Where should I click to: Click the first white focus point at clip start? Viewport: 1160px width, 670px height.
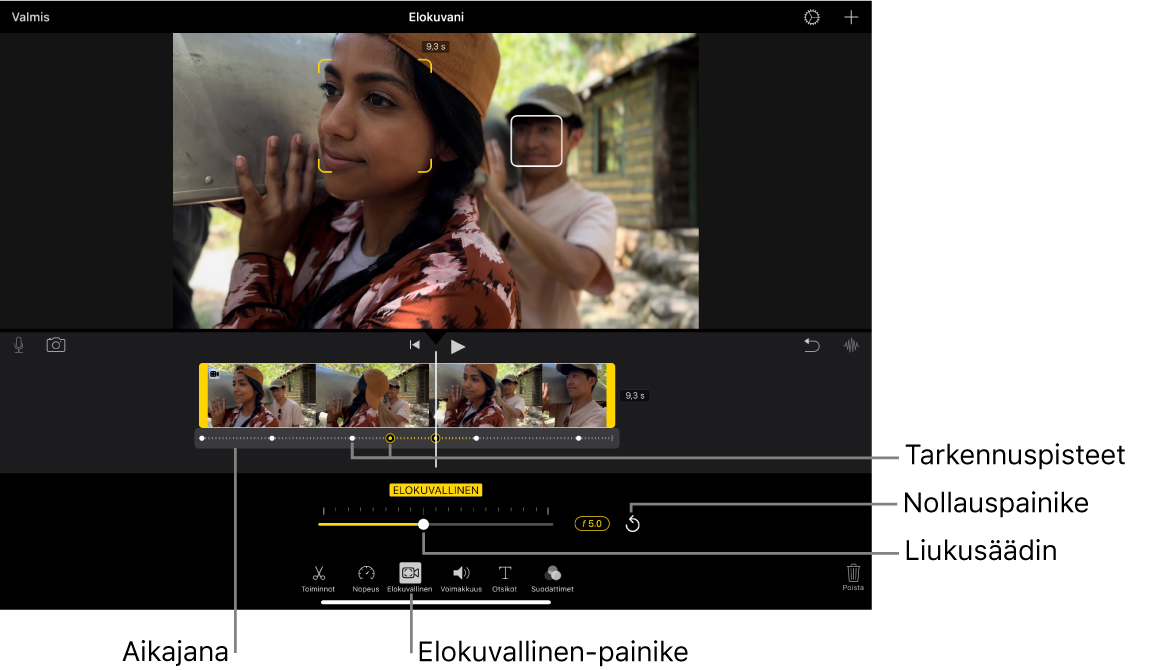[x=202, y=439]
